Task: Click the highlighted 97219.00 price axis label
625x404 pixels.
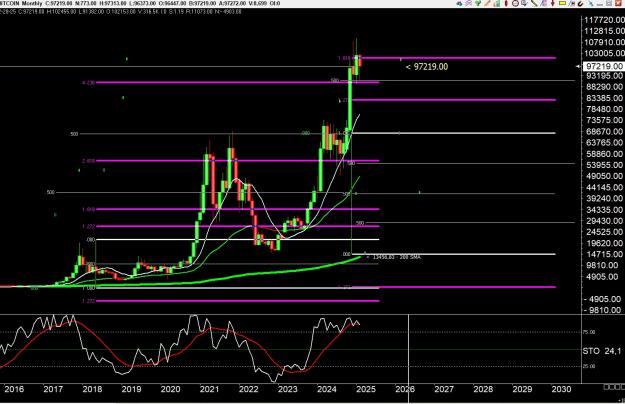Action: click(603, 66)
